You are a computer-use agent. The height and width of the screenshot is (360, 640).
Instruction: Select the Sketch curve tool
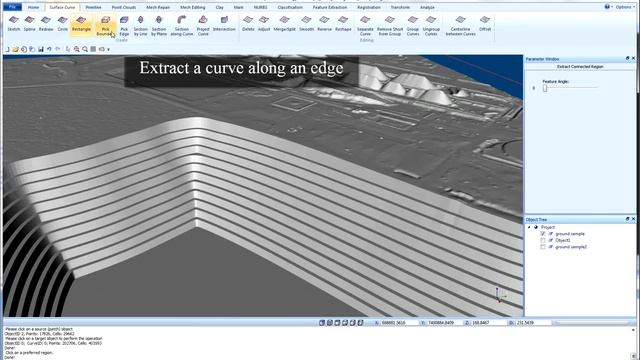pos(13,24)
